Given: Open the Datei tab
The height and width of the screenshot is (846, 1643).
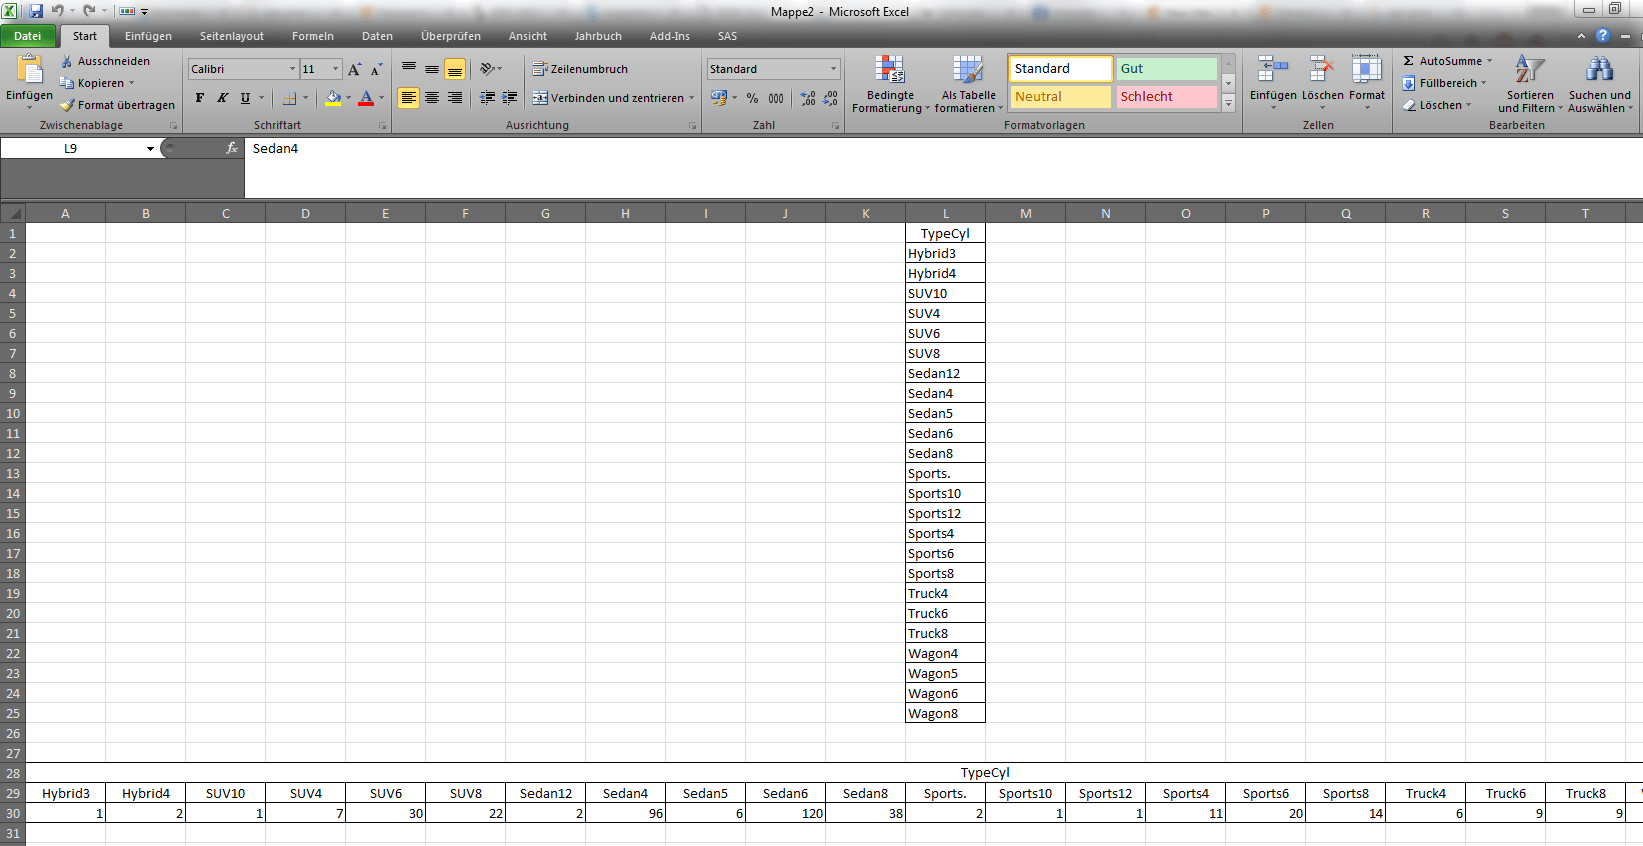Looking at the screenshot, I should pos(28,36).
